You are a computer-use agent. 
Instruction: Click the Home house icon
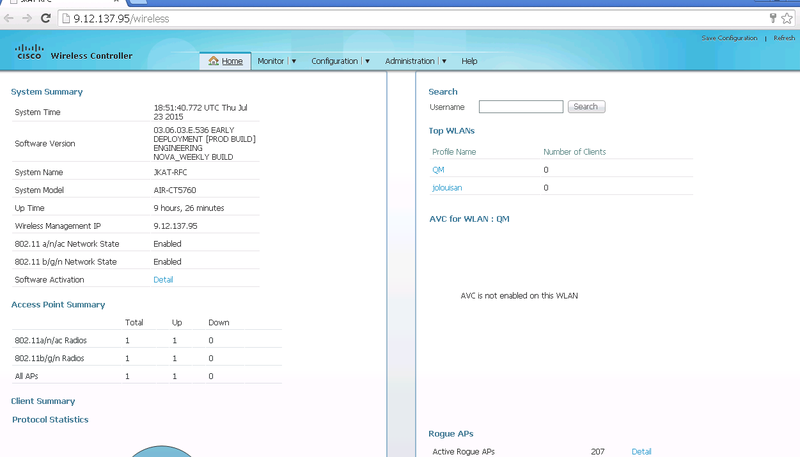[x=213, y=61]
